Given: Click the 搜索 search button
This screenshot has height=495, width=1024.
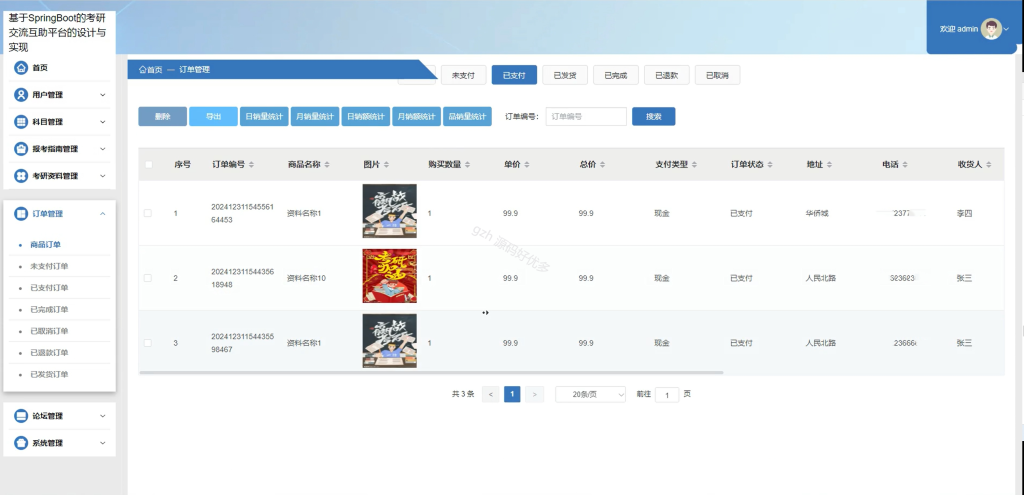Looking at the screenshot, I should pyautogui.click(x=654, y=116).
